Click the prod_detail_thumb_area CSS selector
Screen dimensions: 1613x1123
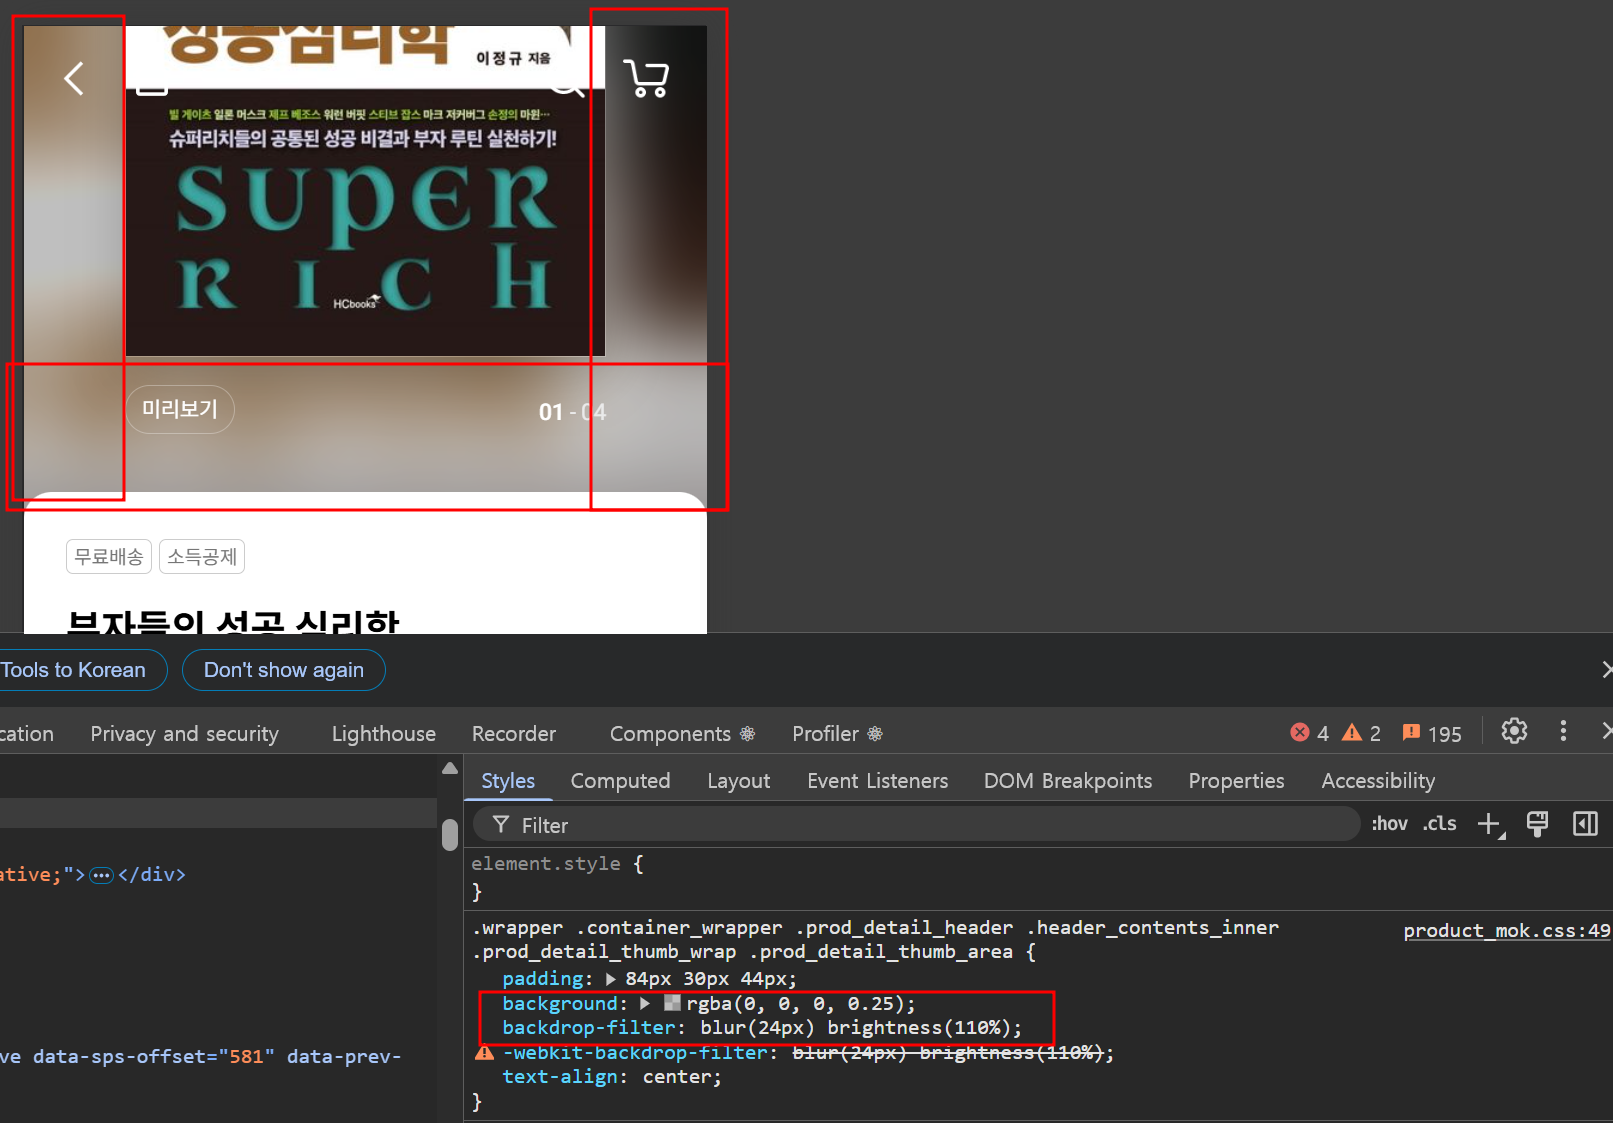(x=881, y=952)
